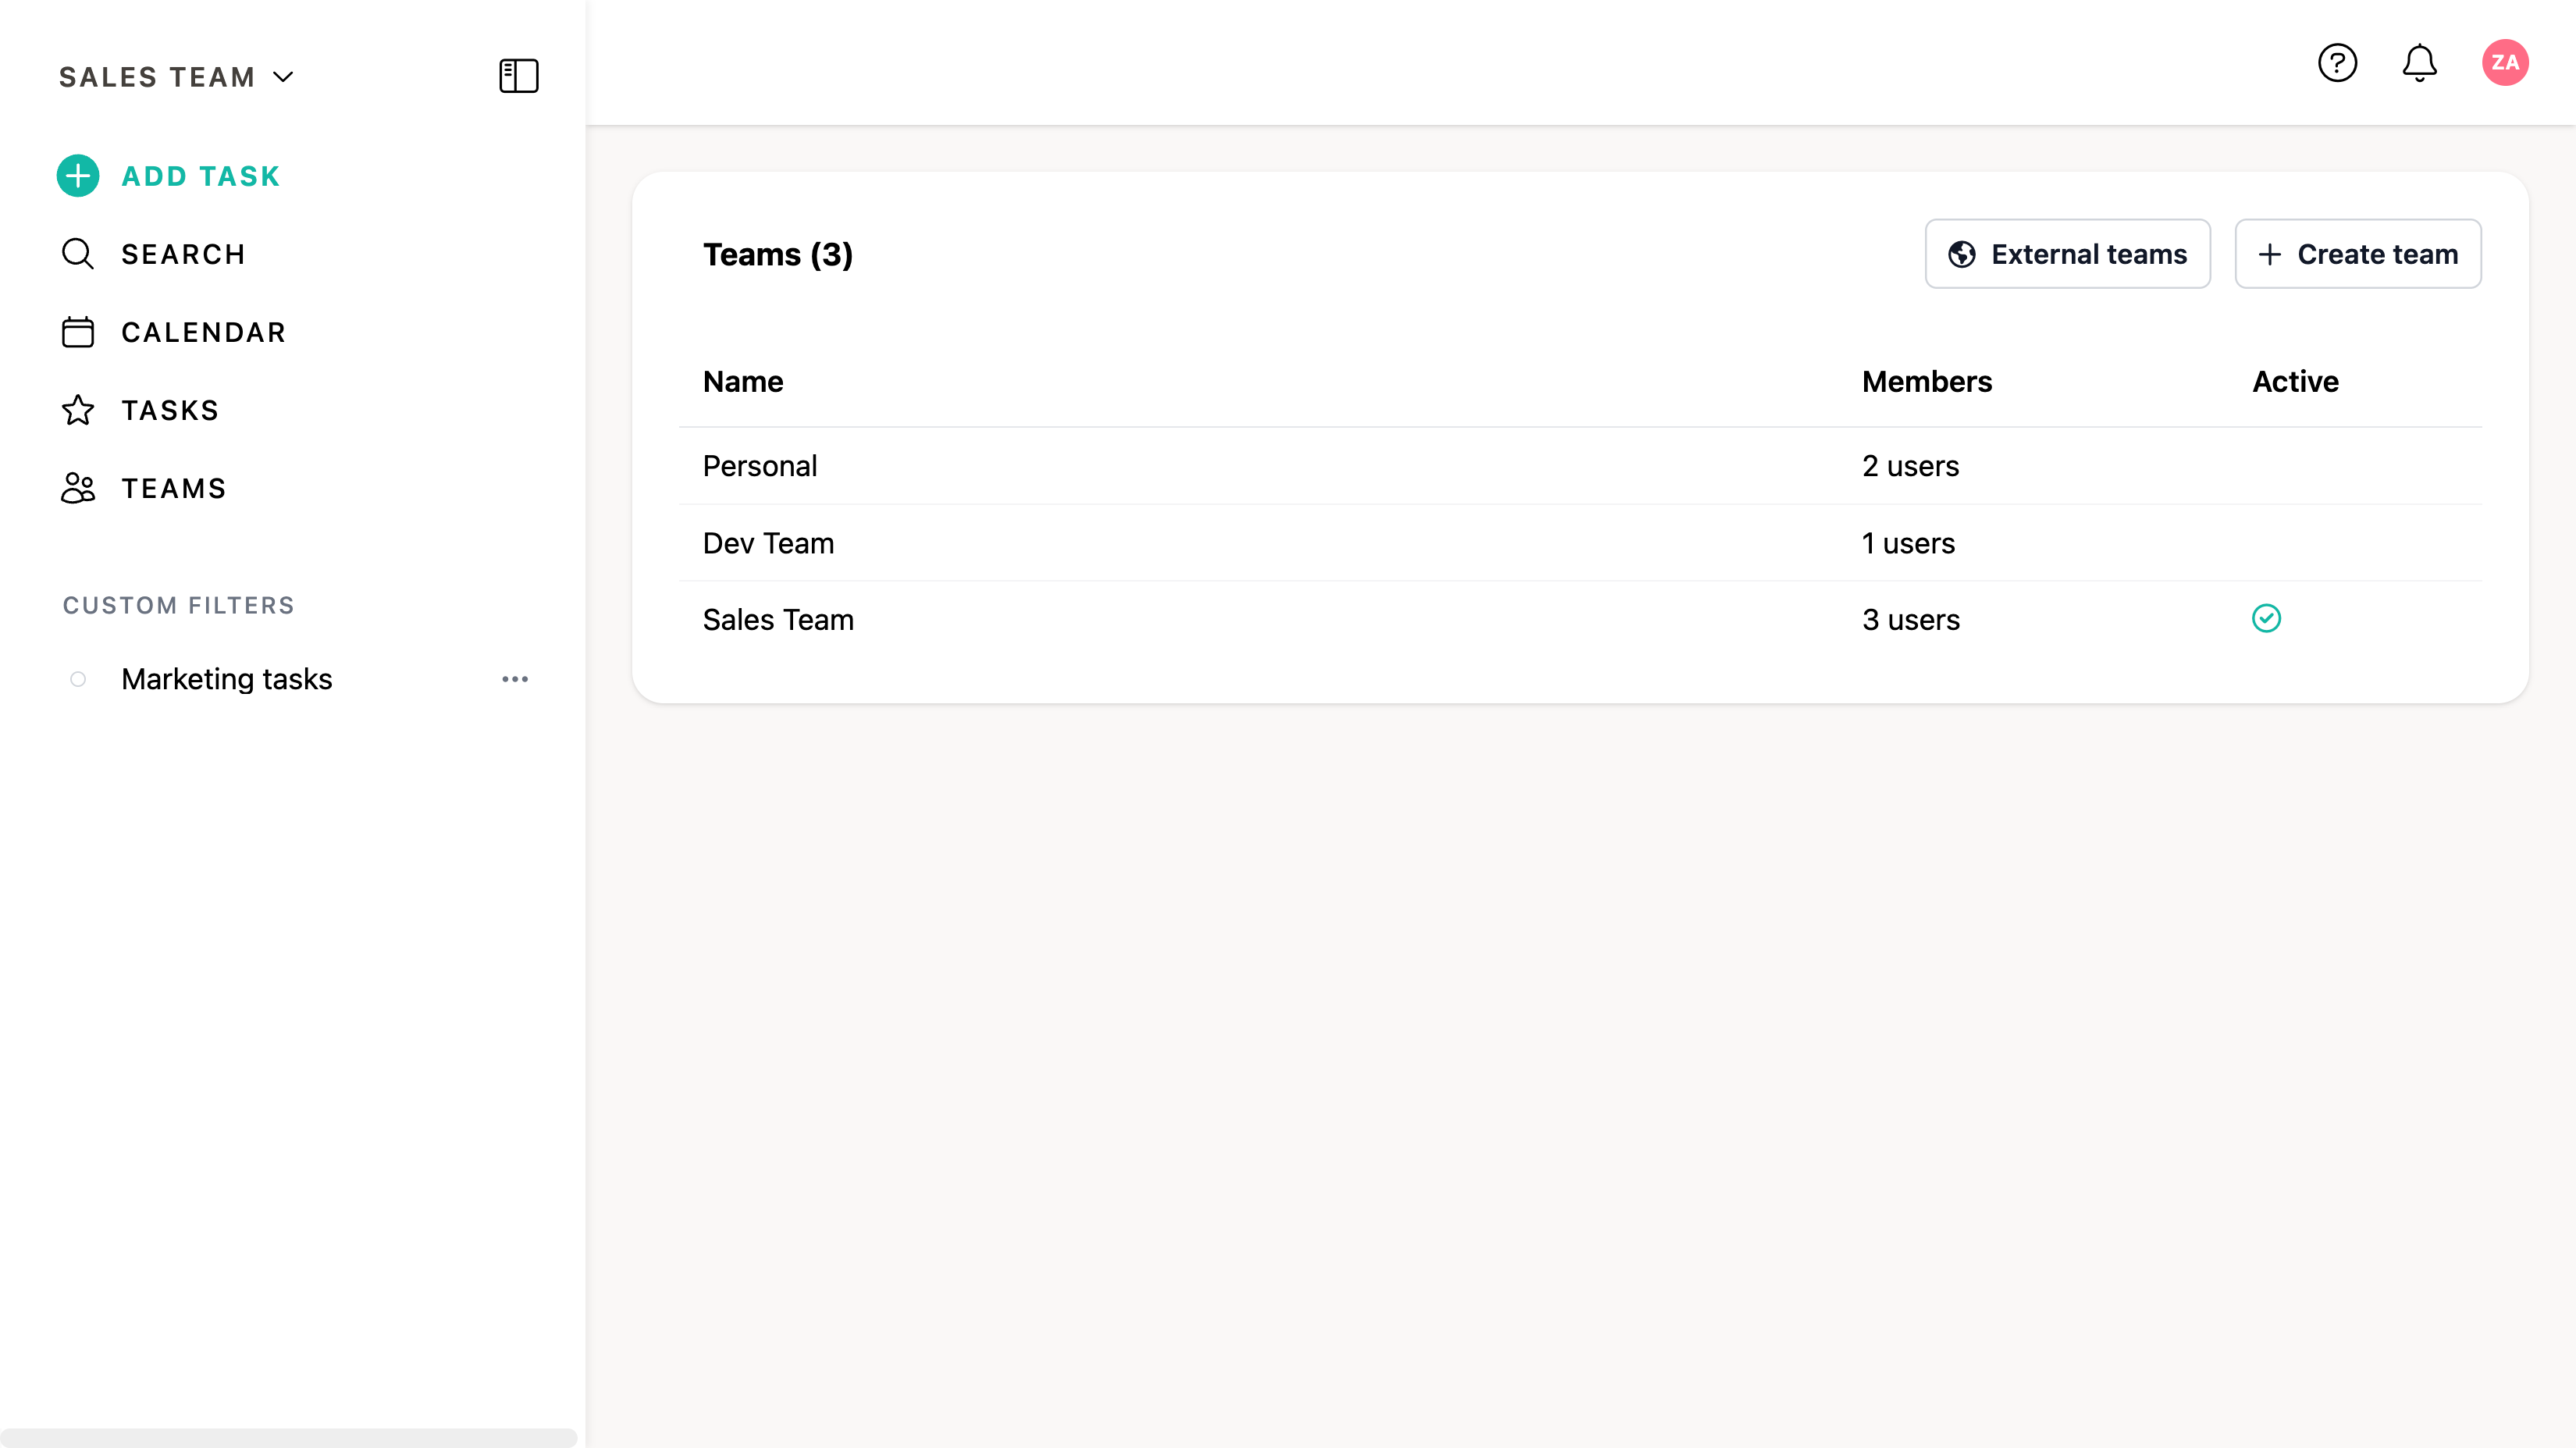Screen dimensions: 2576x1448
Task: Open the notifications bell
Action: tap(2419, 63)
